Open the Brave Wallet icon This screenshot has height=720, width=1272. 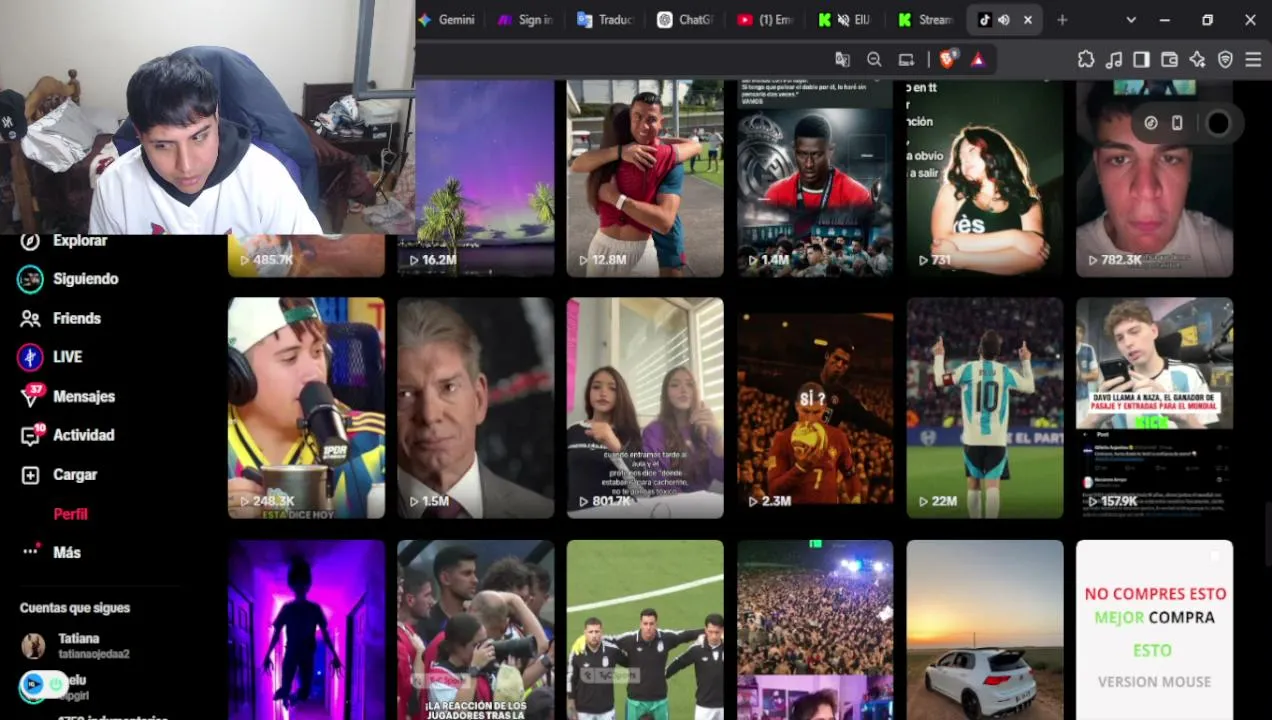click(1169, 60)
